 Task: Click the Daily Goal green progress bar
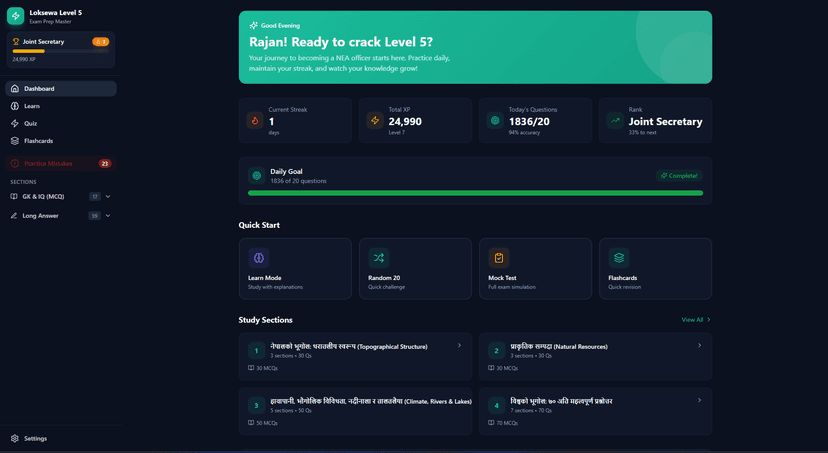475,193
